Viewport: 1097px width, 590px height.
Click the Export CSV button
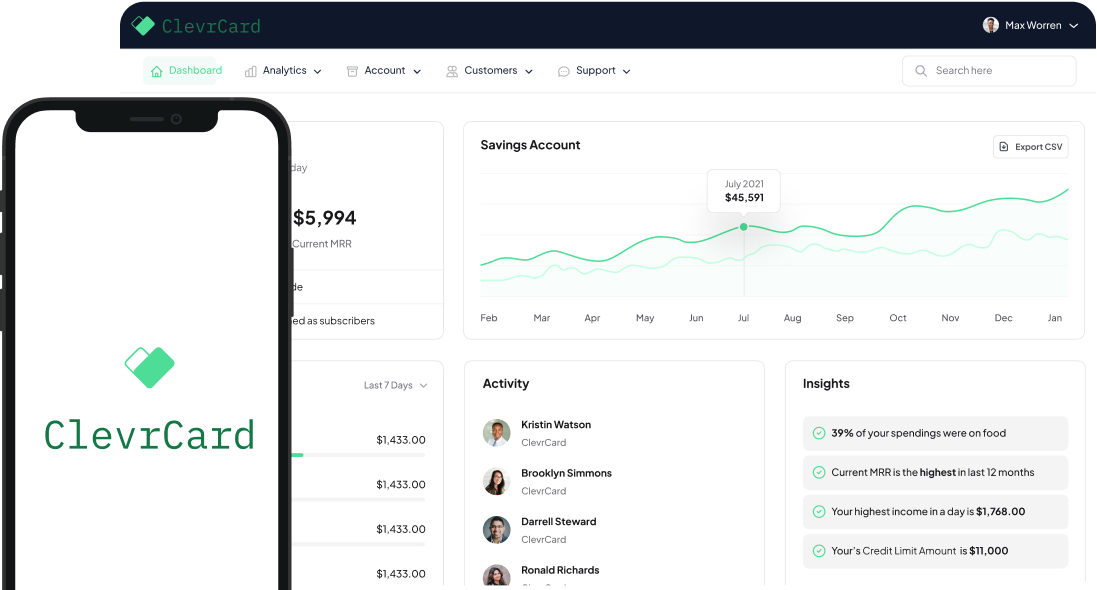pyautogui.click(x=1030, y=146)
